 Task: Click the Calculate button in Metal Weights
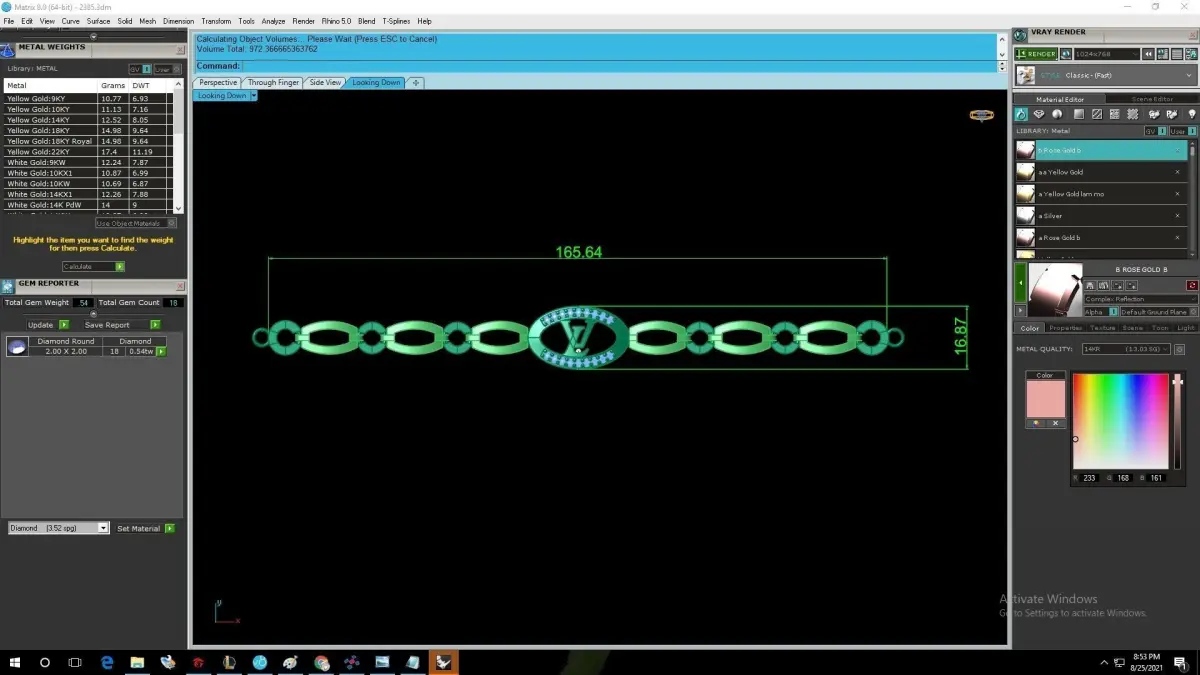click(x=93, y=267)
